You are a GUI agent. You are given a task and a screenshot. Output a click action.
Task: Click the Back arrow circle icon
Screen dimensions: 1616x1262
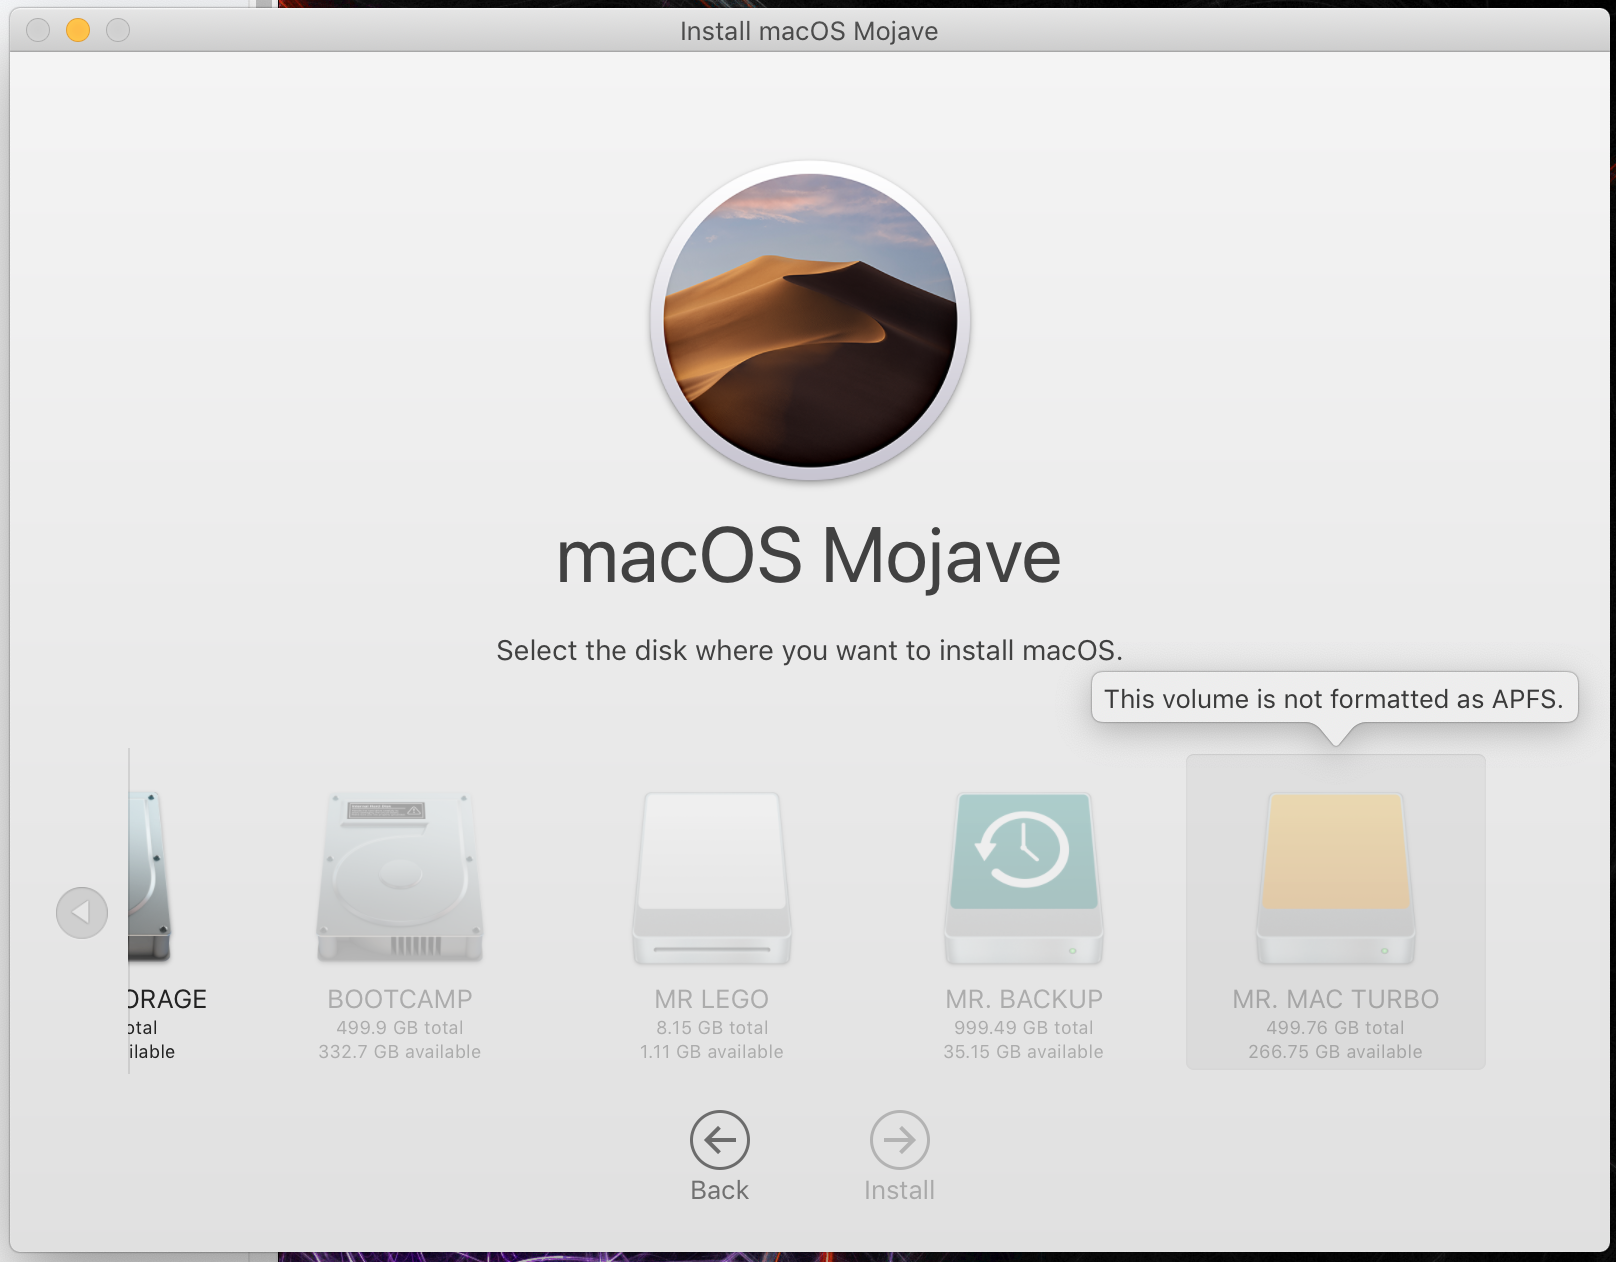720,1140
